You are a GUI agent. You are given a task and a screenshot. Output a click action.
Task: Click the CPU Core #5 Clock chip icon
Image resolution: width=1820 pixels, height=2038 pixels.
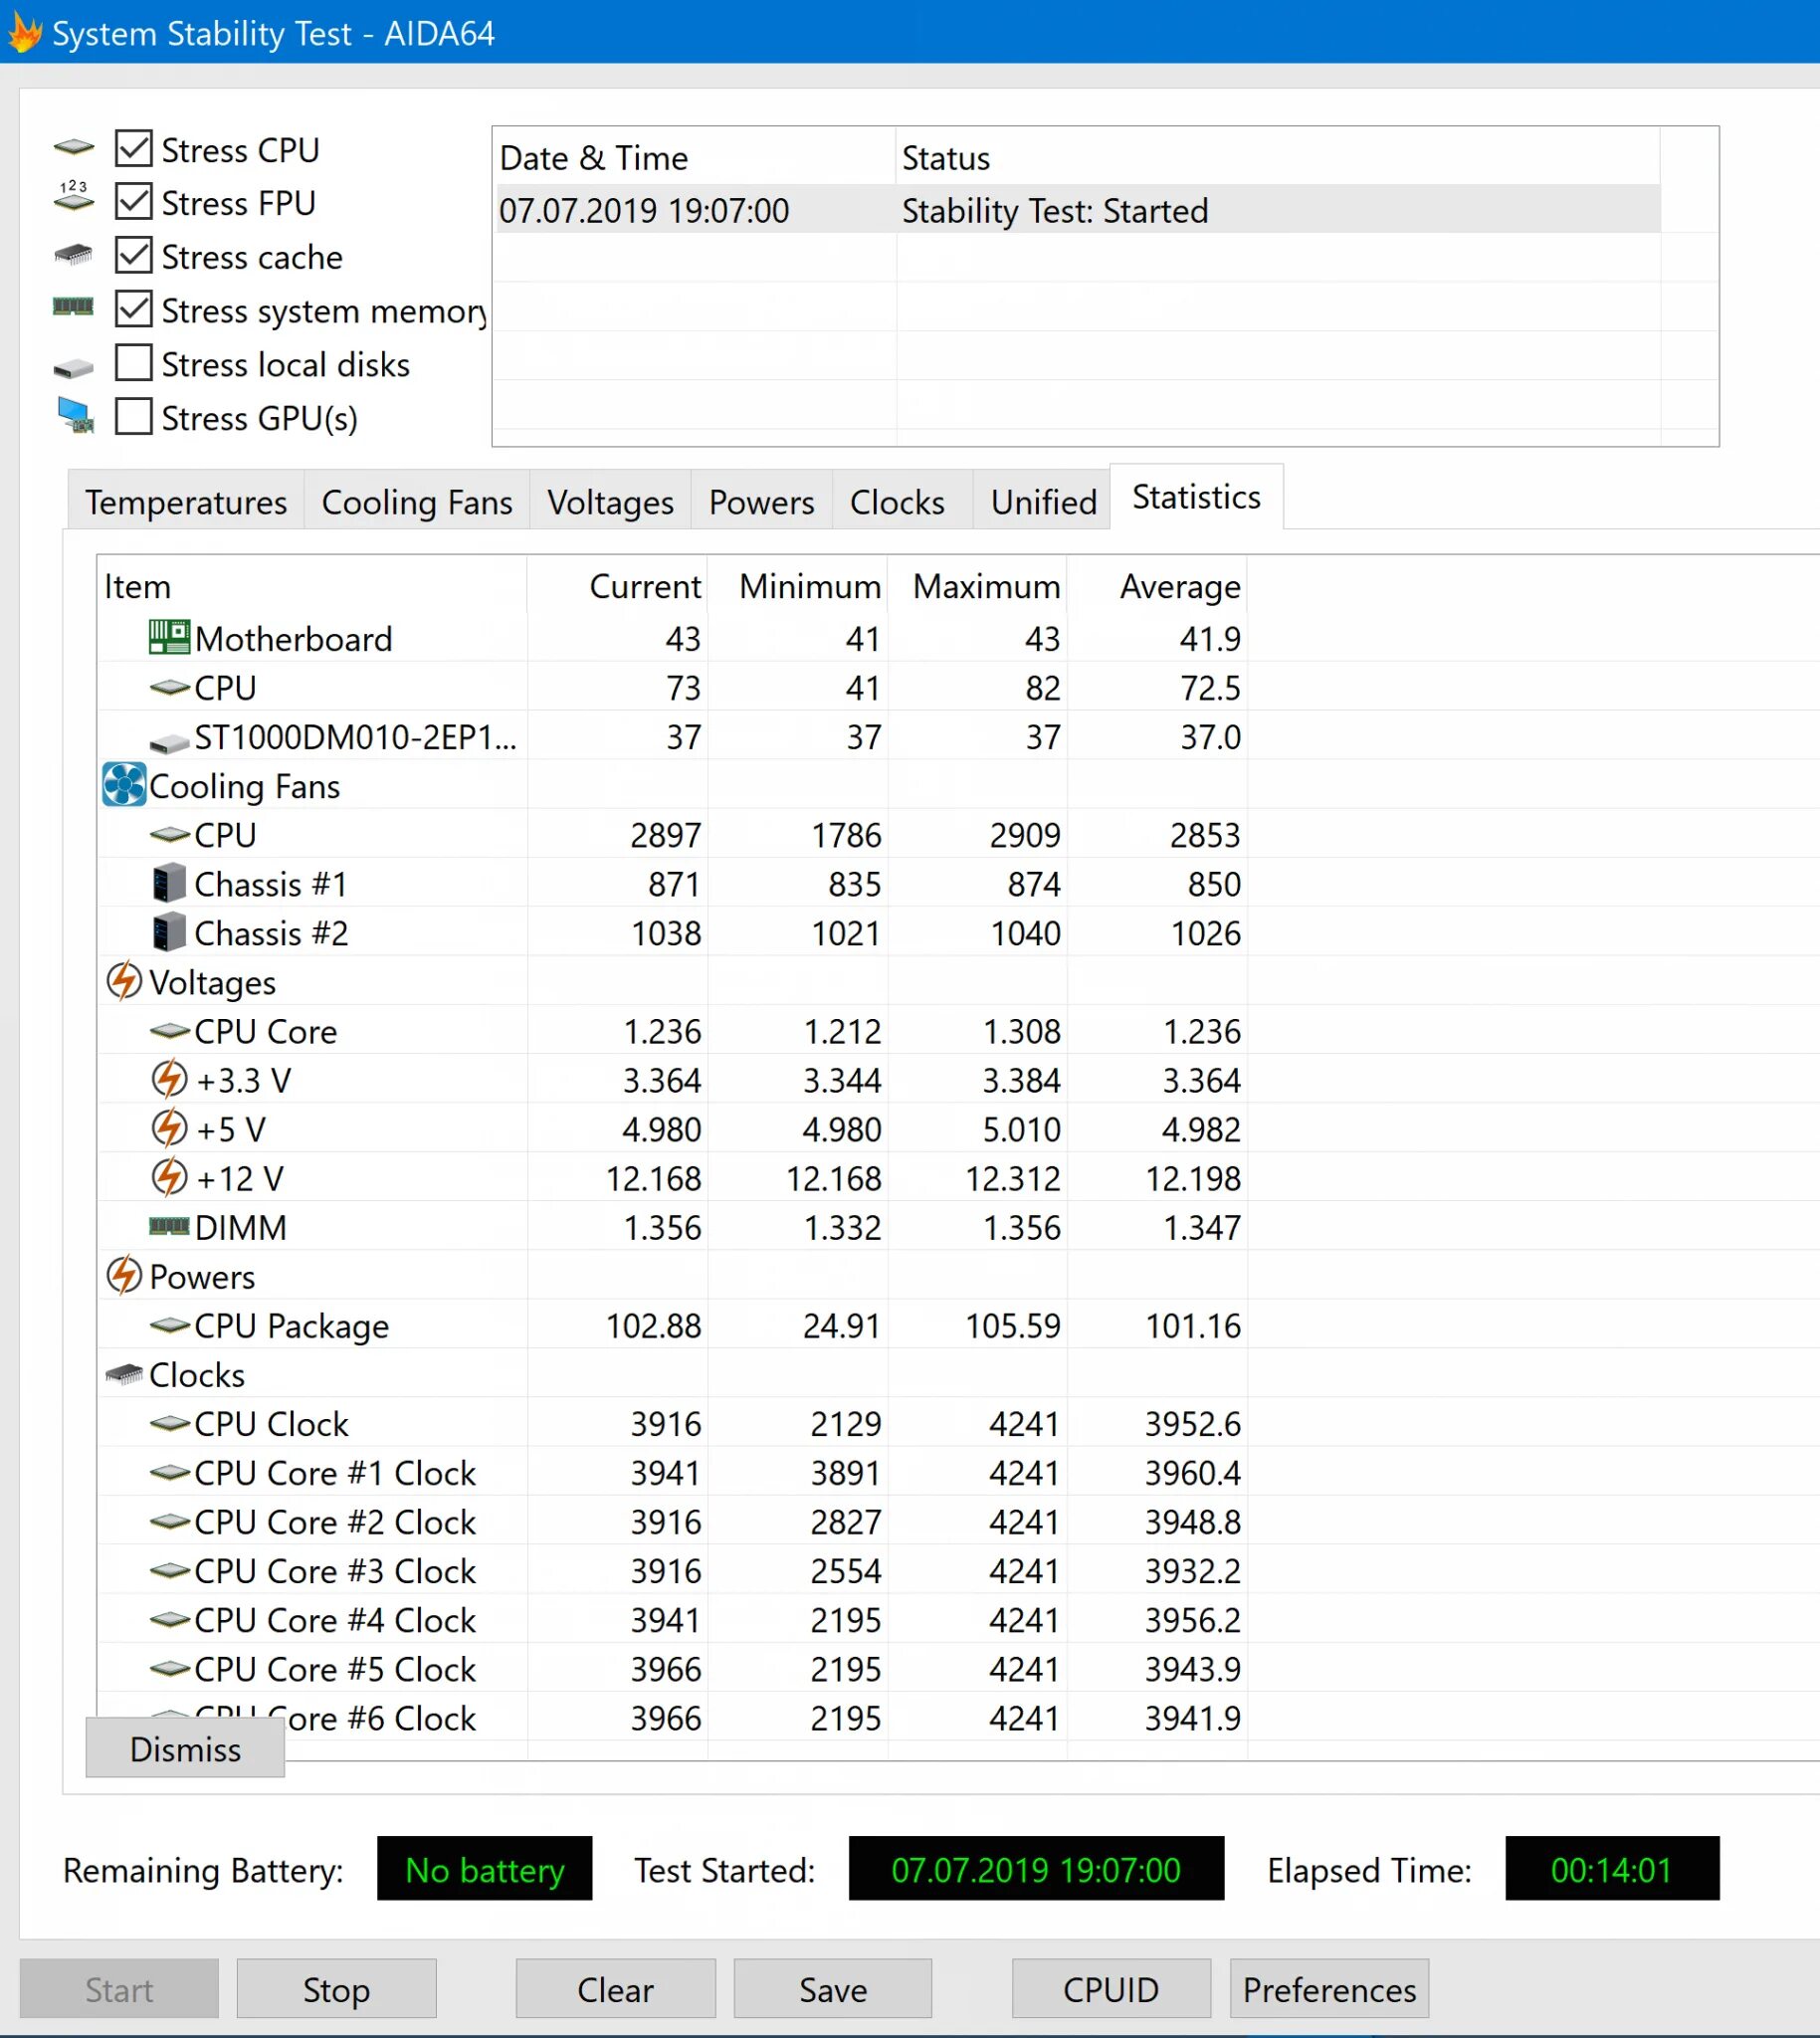169,1668
